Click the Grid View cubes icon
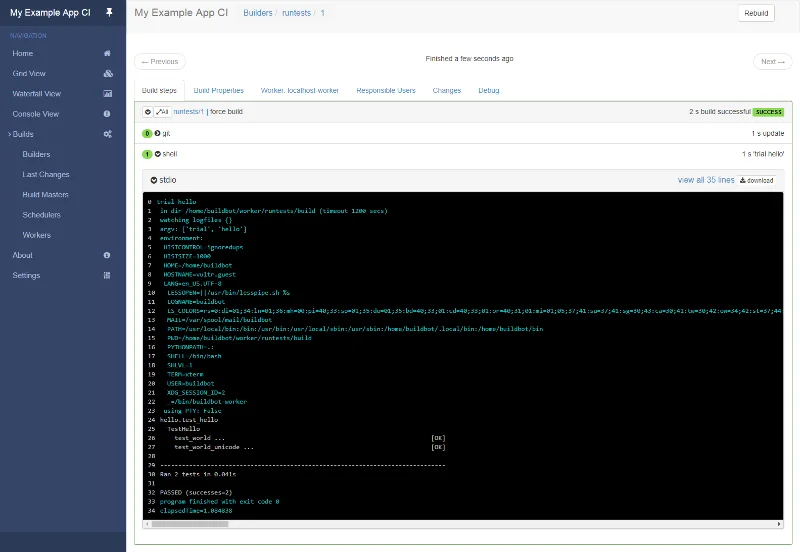Image resolution: width=800 pixels, height=552 pixels. click(108, 73)
